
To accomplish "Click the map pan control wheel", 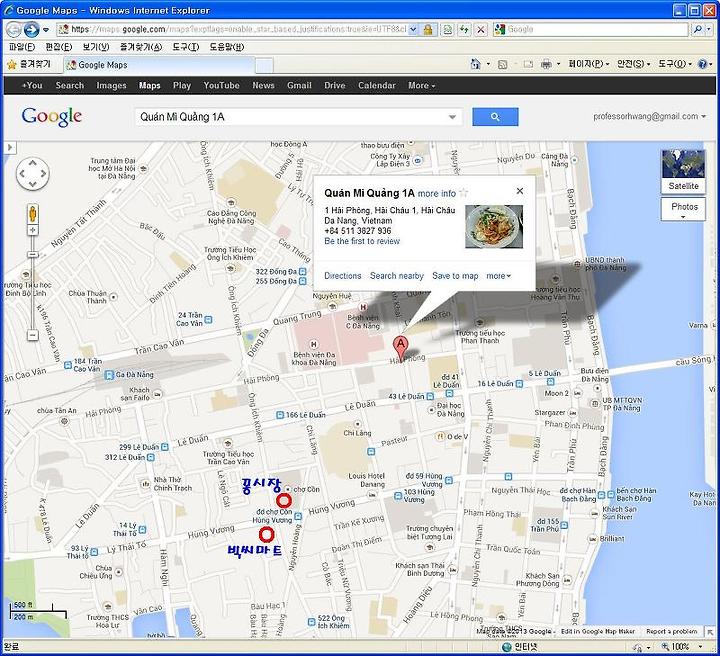I will tap(33, 174).
